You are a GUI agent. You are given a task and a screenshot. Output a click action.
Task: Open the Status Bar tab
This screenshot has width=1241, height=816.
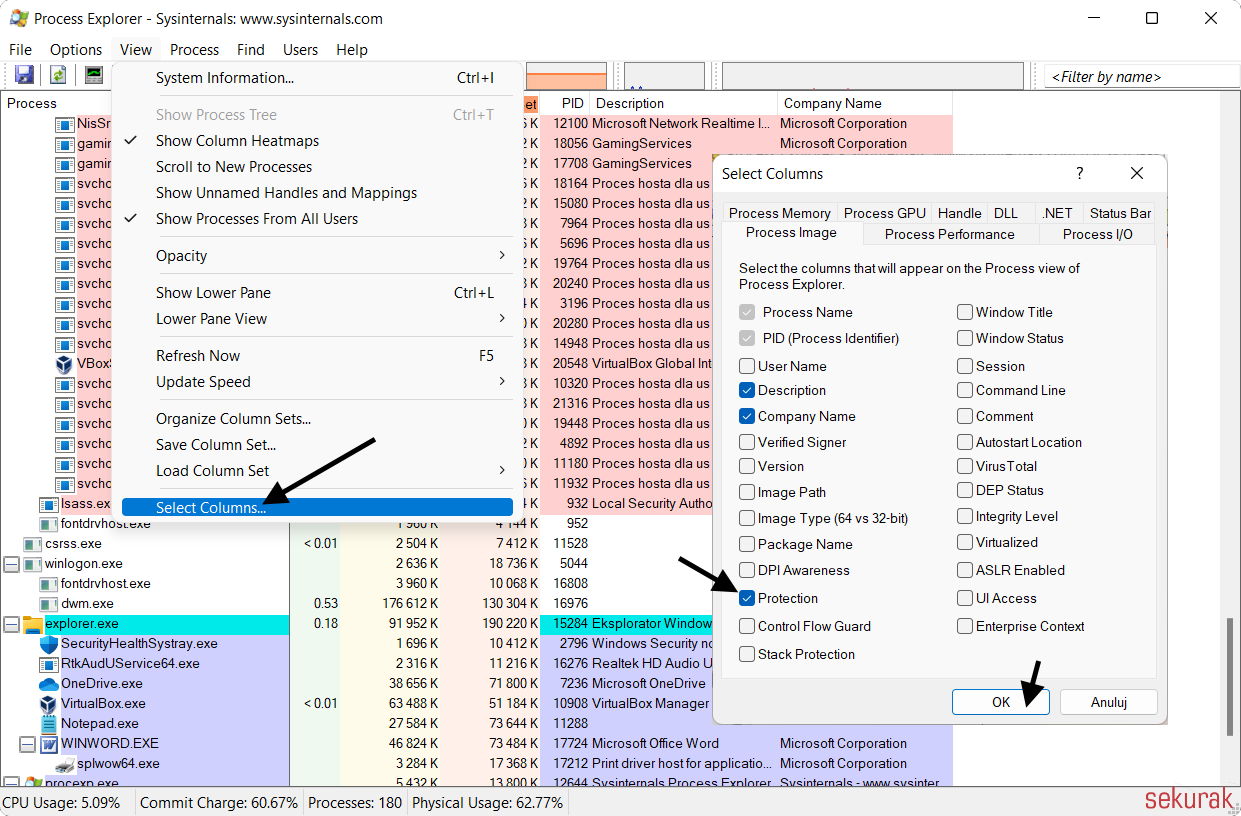point(1120,213)
